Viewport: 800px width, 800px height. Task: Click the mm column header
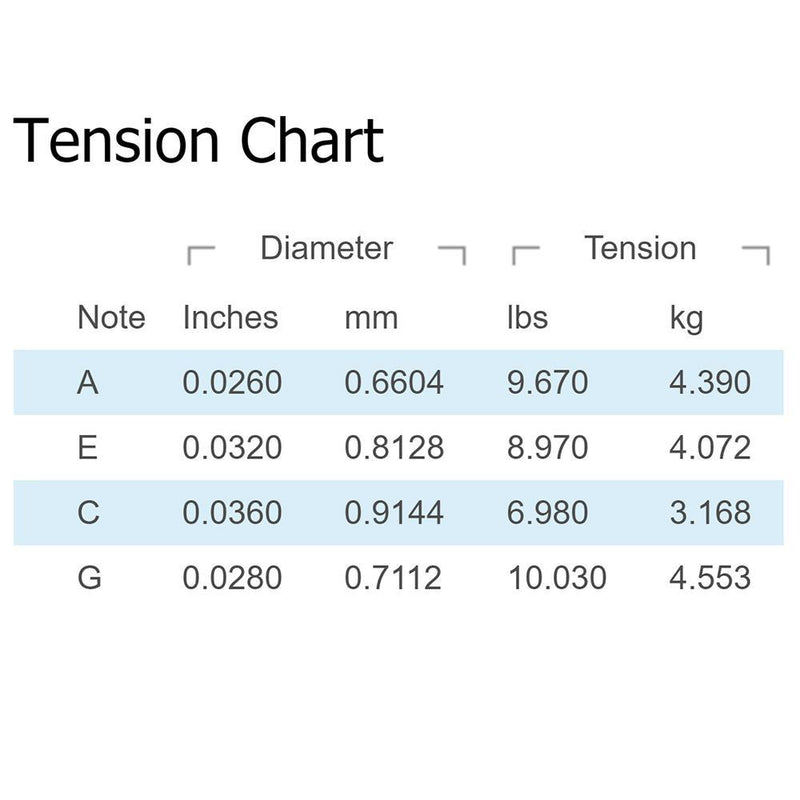pos(371,318)
